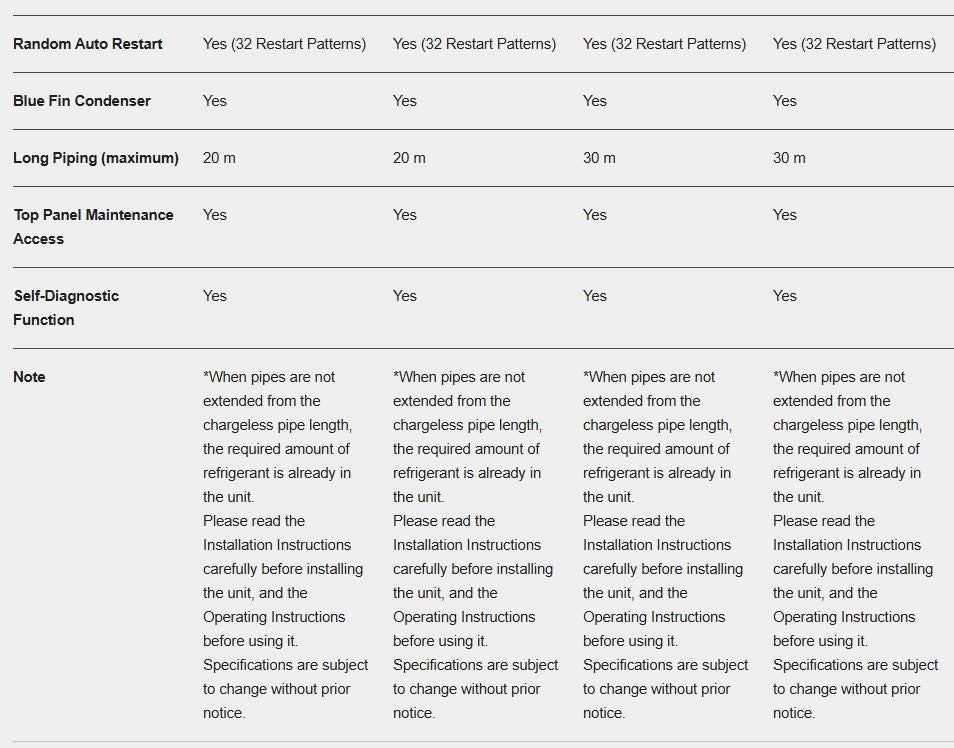Click third column's 30 m piping value

coord(599,158)
